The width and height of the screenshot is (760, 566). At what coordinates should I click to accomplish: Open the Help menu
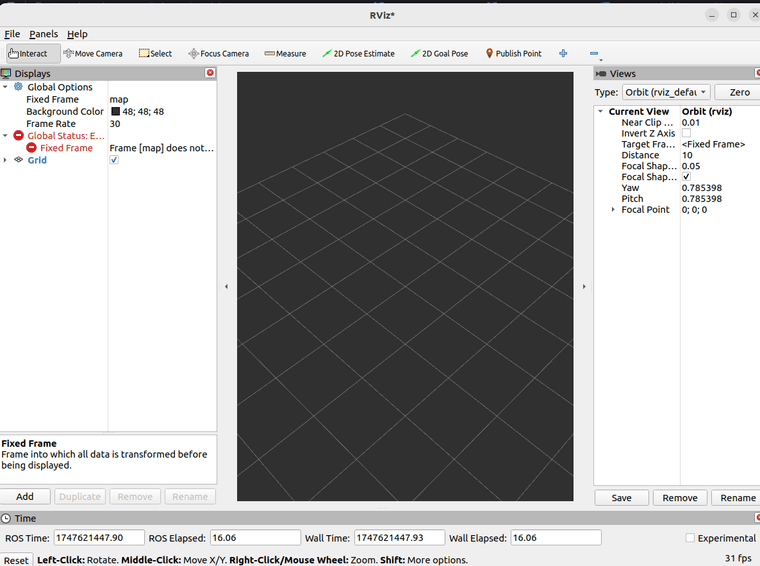click(77, 34)
